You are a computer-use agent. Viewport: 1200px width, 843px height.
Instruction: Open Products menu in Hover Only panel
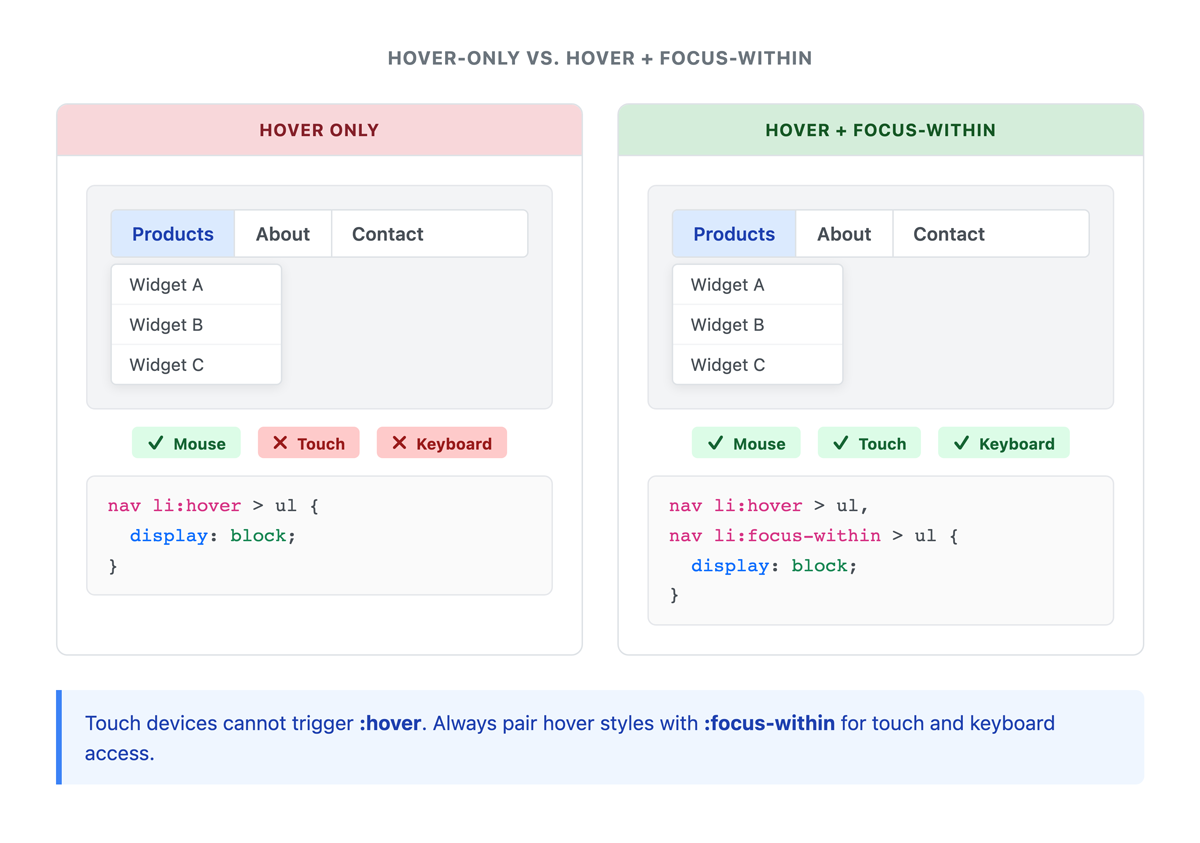173,234
